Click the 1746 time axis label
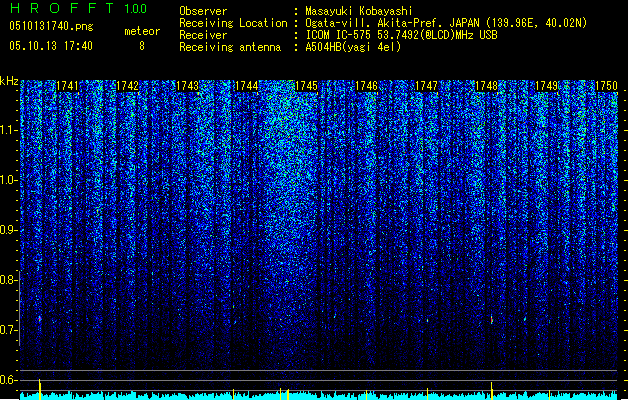The height and width of the screenshot is (400, 629). point(367,86)
